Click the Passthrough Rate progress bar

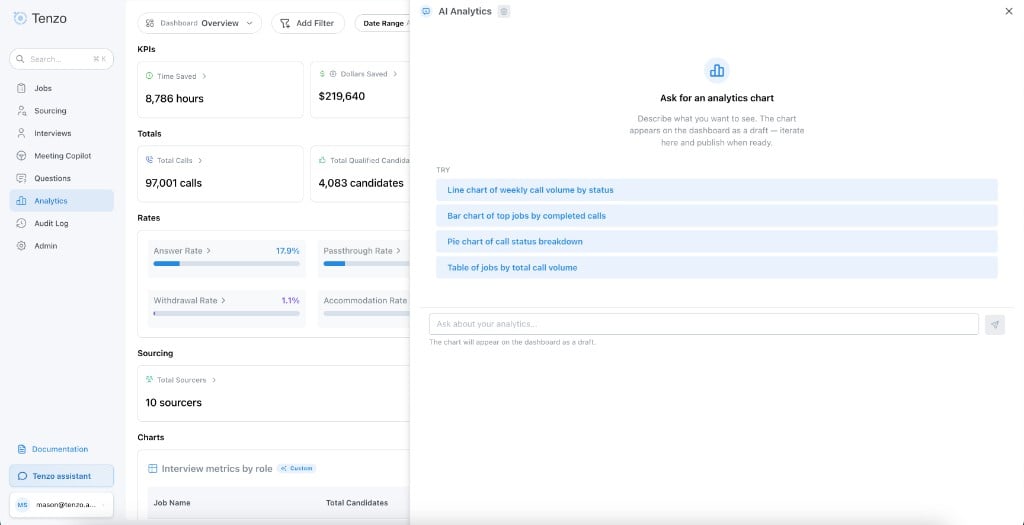coord(366,264)
